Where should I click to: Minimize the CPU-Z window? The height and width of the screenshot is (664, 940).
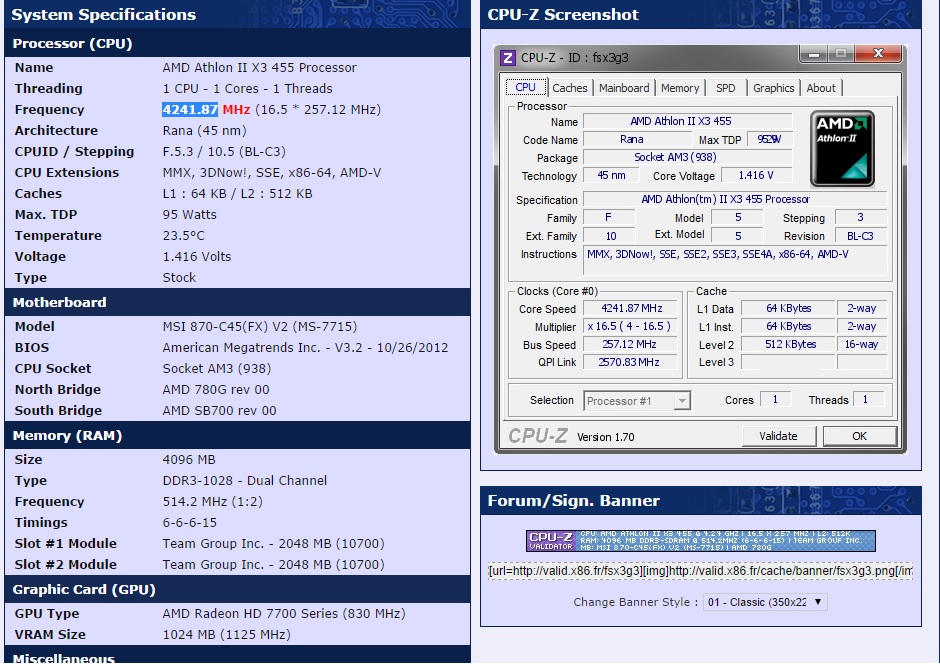pos(814,54)
